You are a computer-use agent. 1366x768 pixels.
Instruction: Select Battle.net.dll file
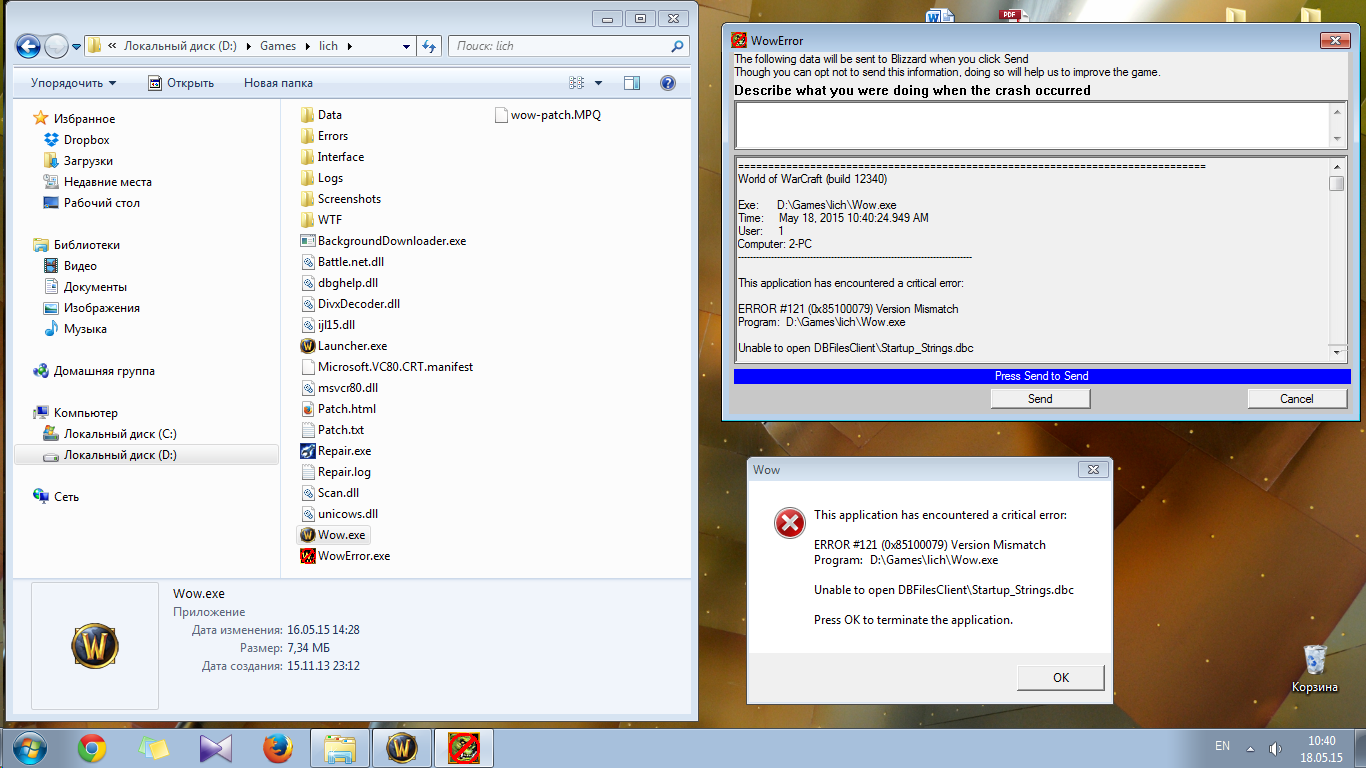[x=342, y=262]
